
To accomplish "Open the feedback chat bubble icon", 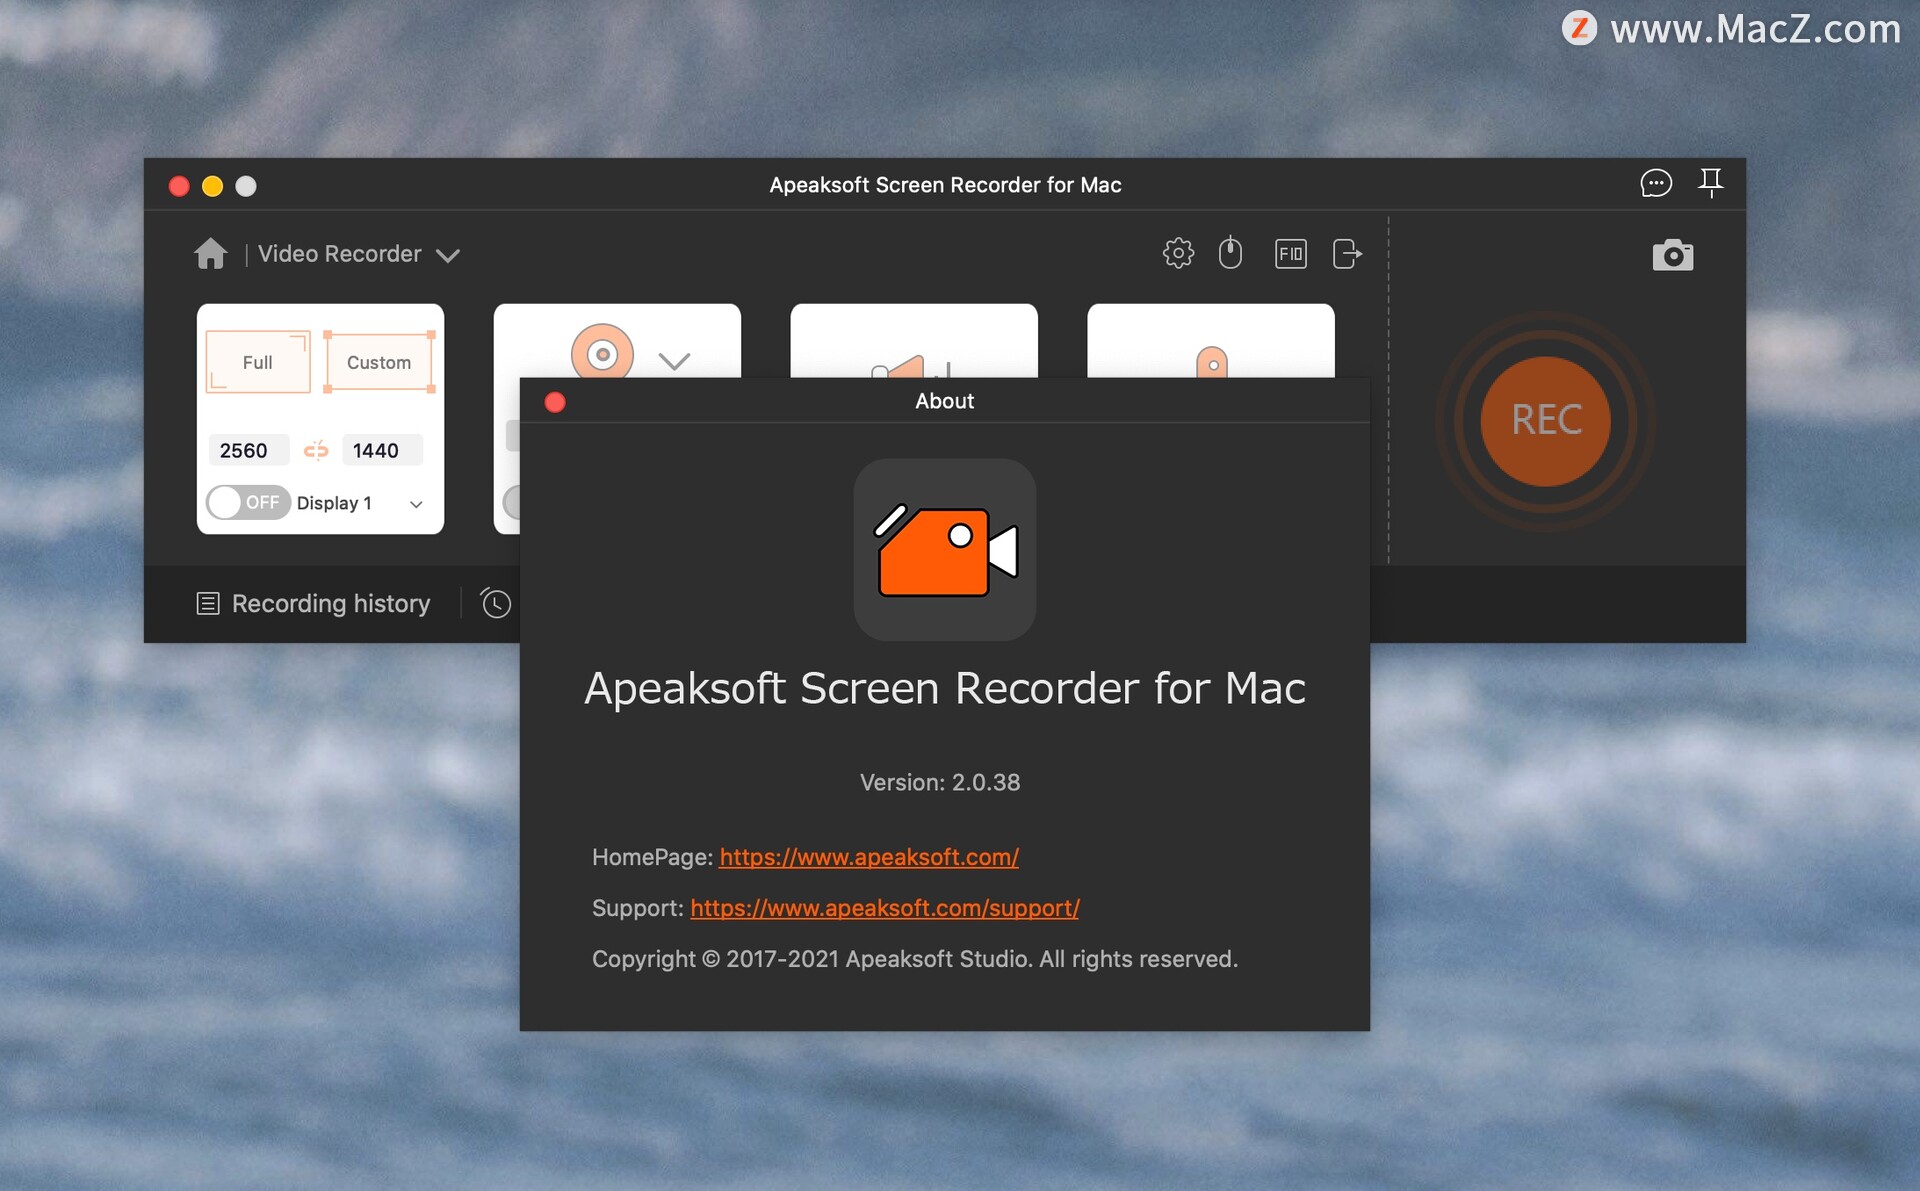I will pyautogui.click(x=1656, y=184).
